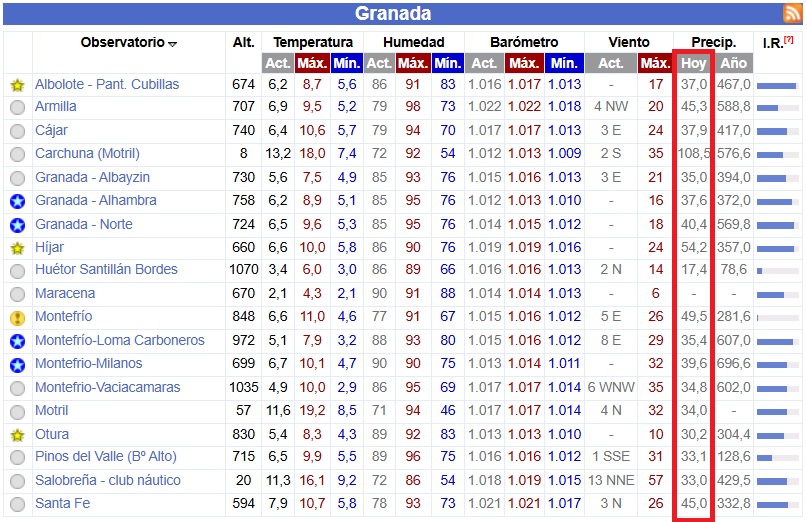
Task: Select the blue star icon beside Montefrio-Milanos
Action: (x=17, y=364)
